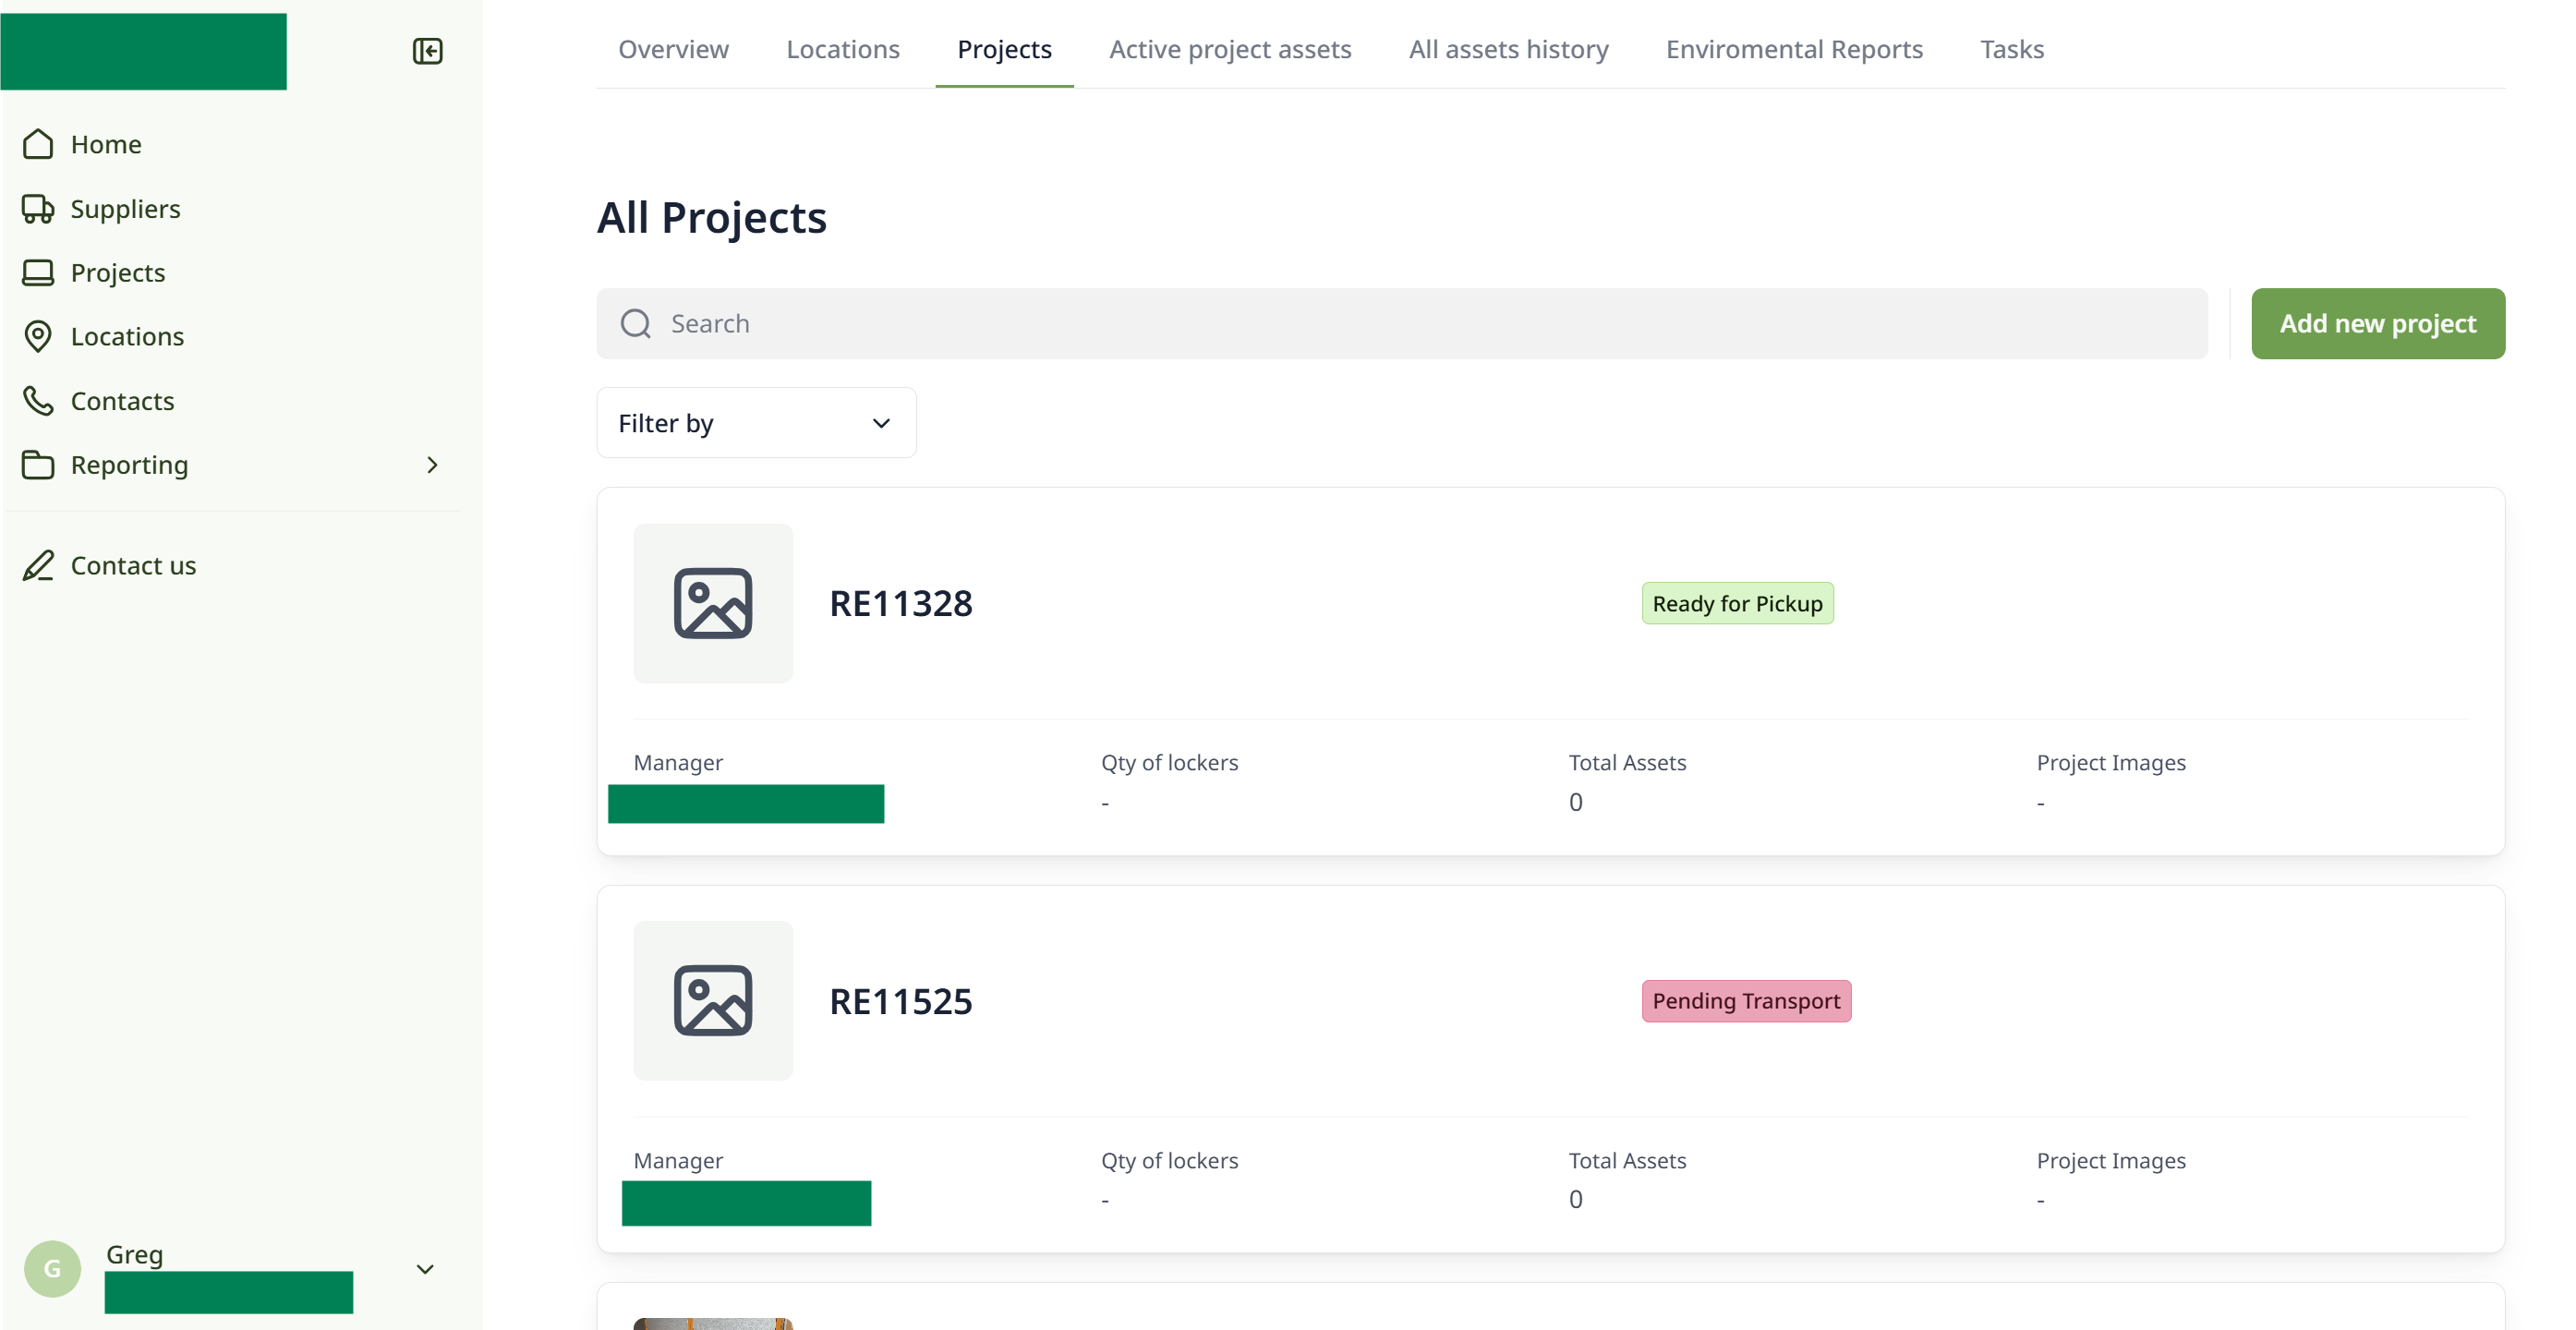Click the Suppliers truck icon

tap(38, 209)
